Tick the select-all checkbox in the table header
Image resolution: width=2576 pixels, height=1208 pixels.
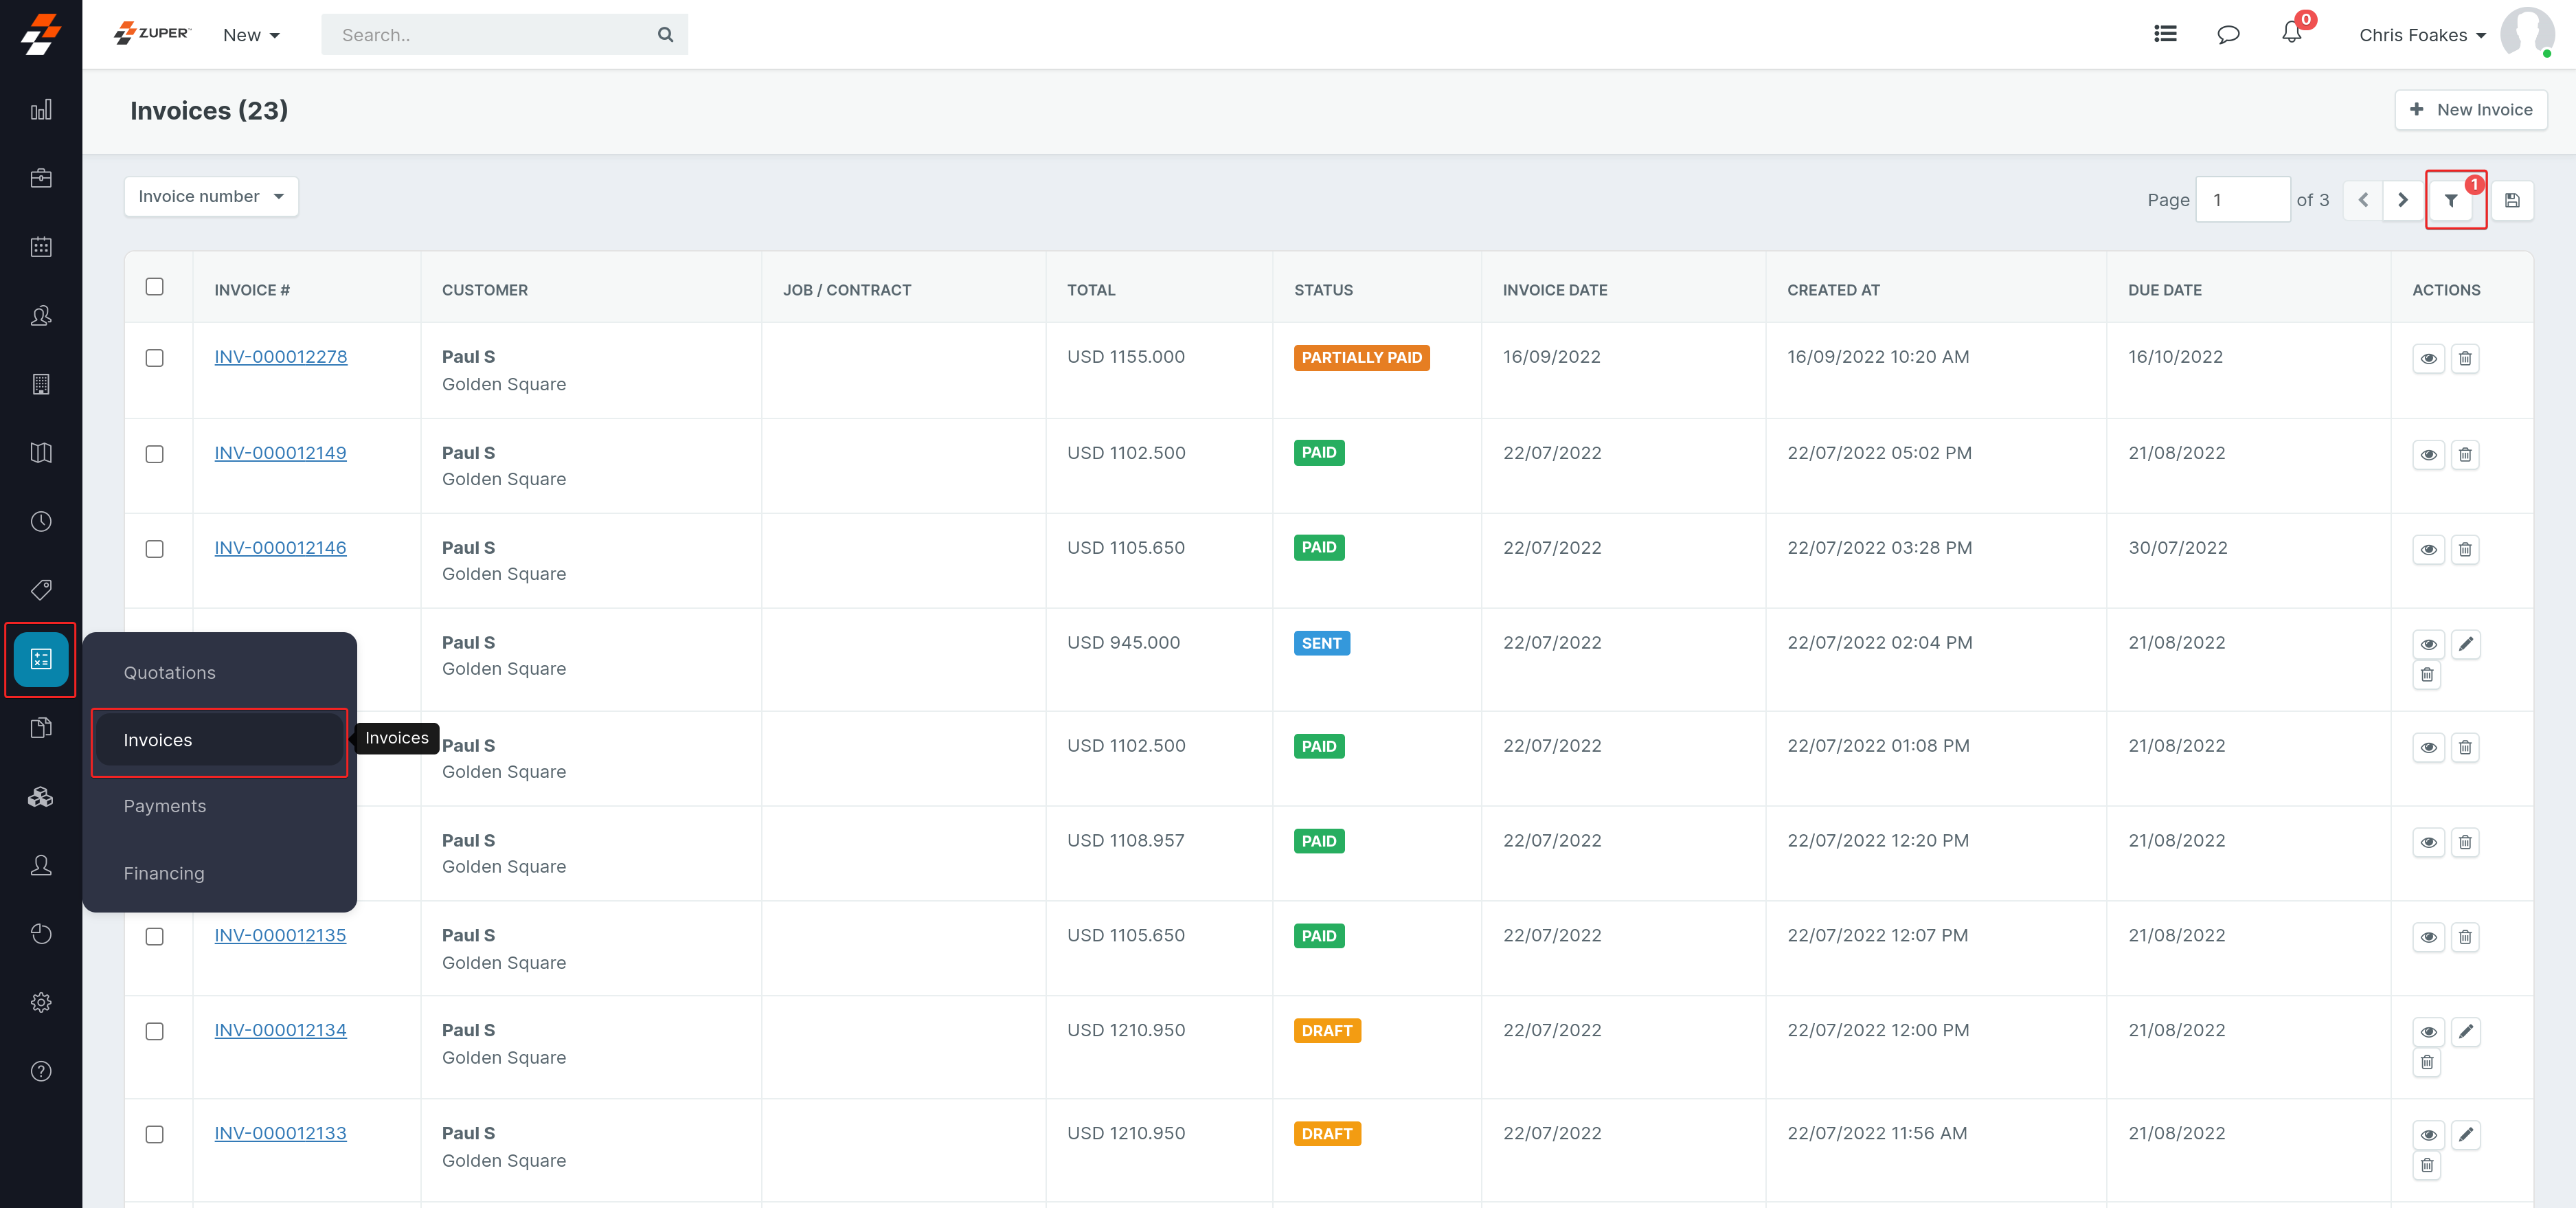[x=154, y=287]
